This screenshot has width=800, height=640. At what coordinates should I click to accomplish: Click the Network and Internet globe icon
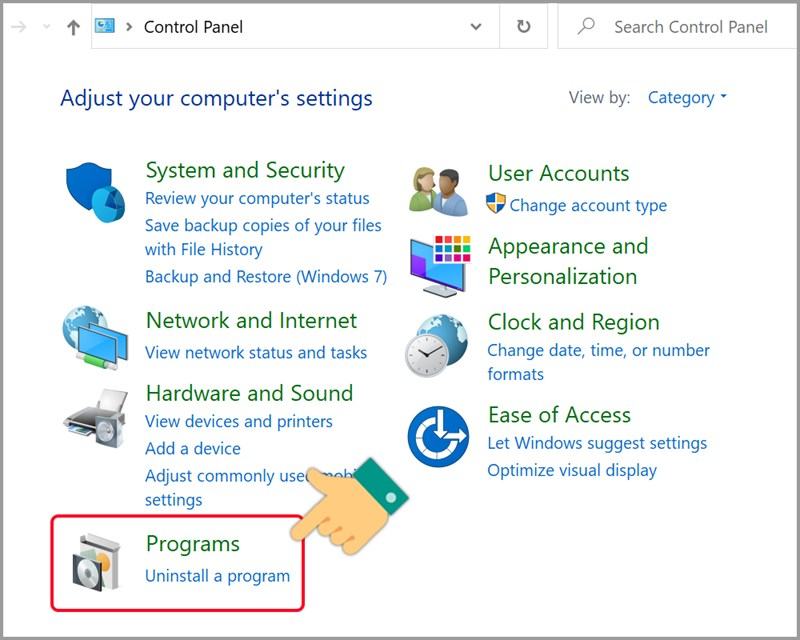coord(95,339)
